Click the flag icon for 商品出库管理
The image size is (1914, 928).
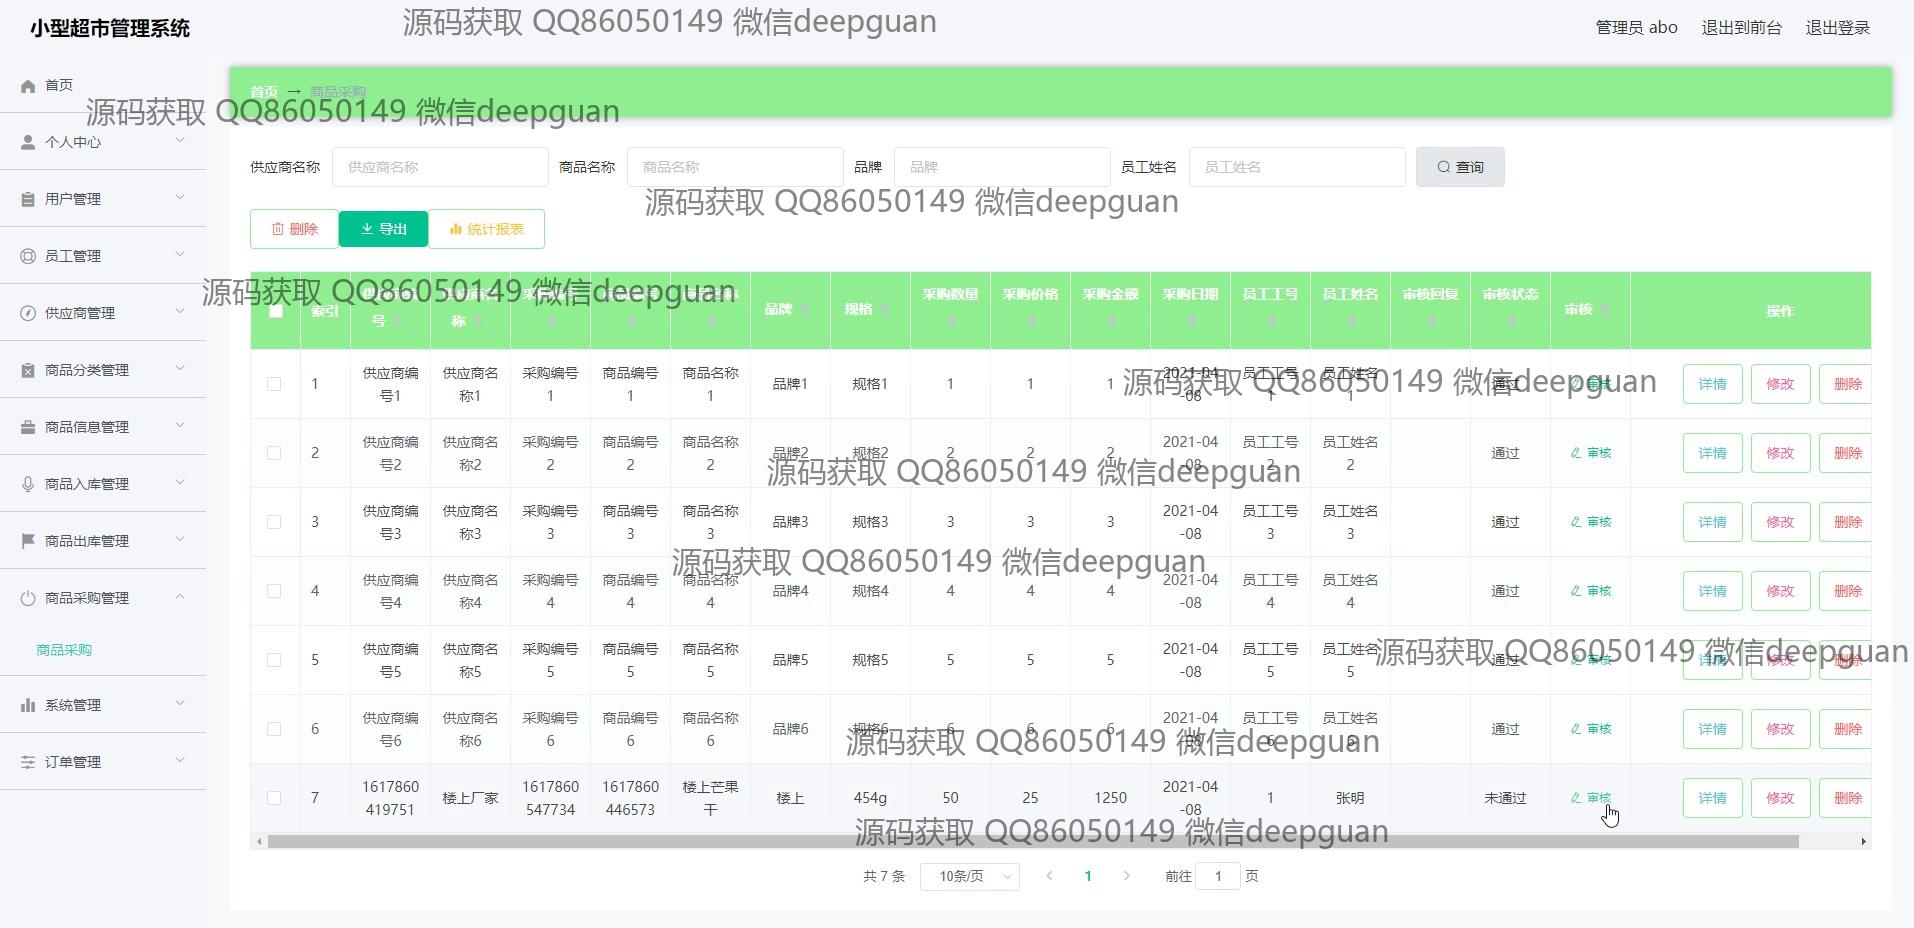point(28,542)
